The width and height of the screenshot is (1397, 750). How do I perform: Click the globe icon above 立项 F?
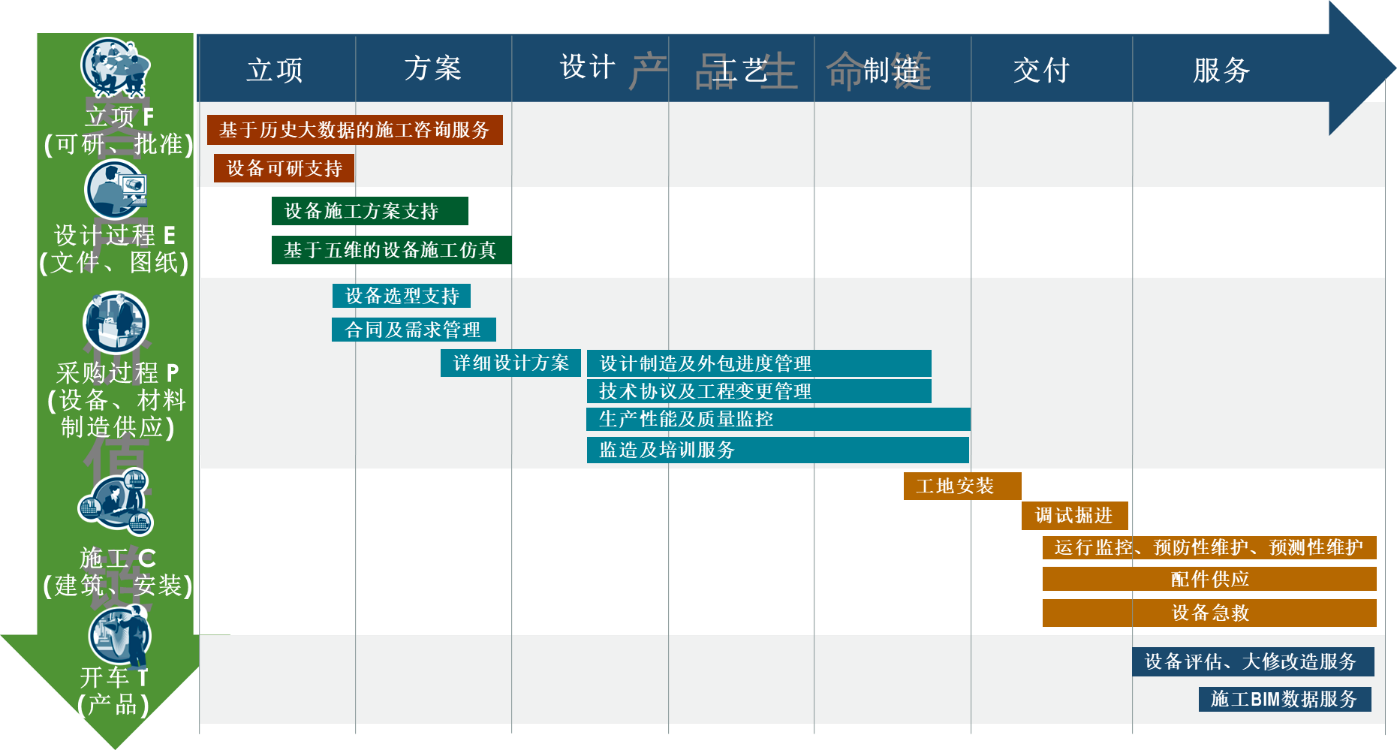(116, 68)
